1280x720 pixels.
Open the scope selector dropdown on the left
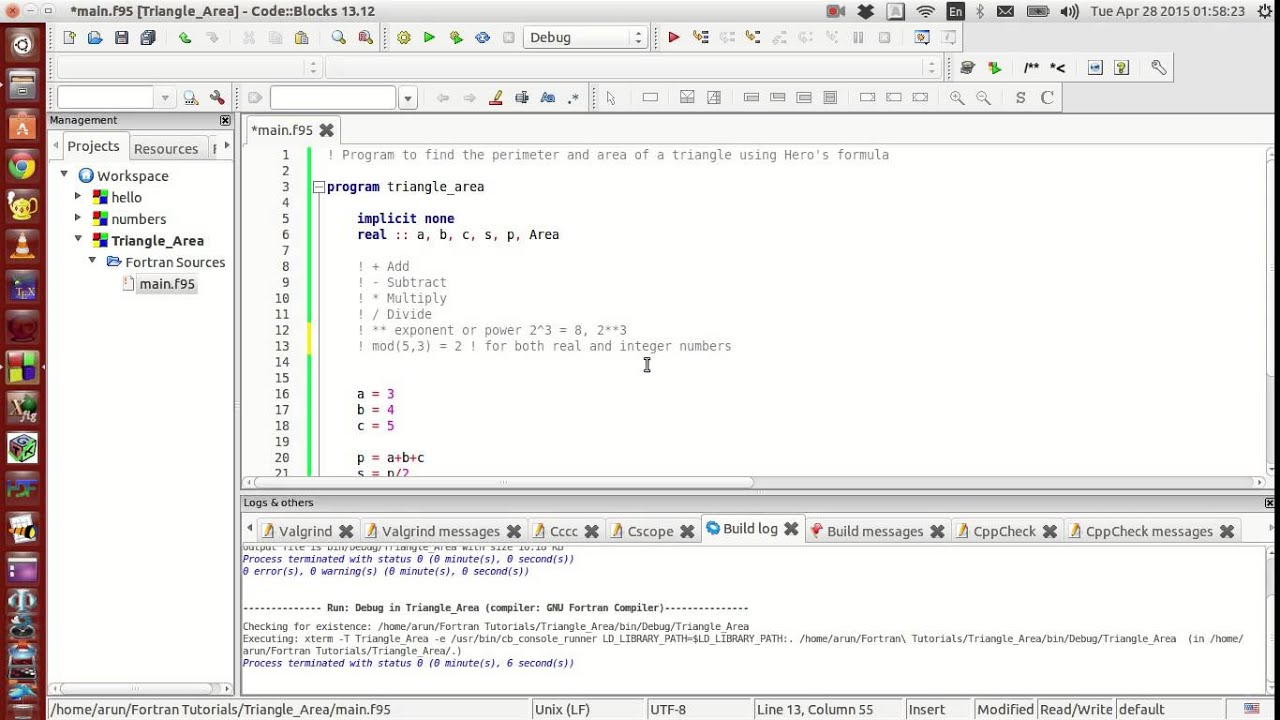pos(188,68)
